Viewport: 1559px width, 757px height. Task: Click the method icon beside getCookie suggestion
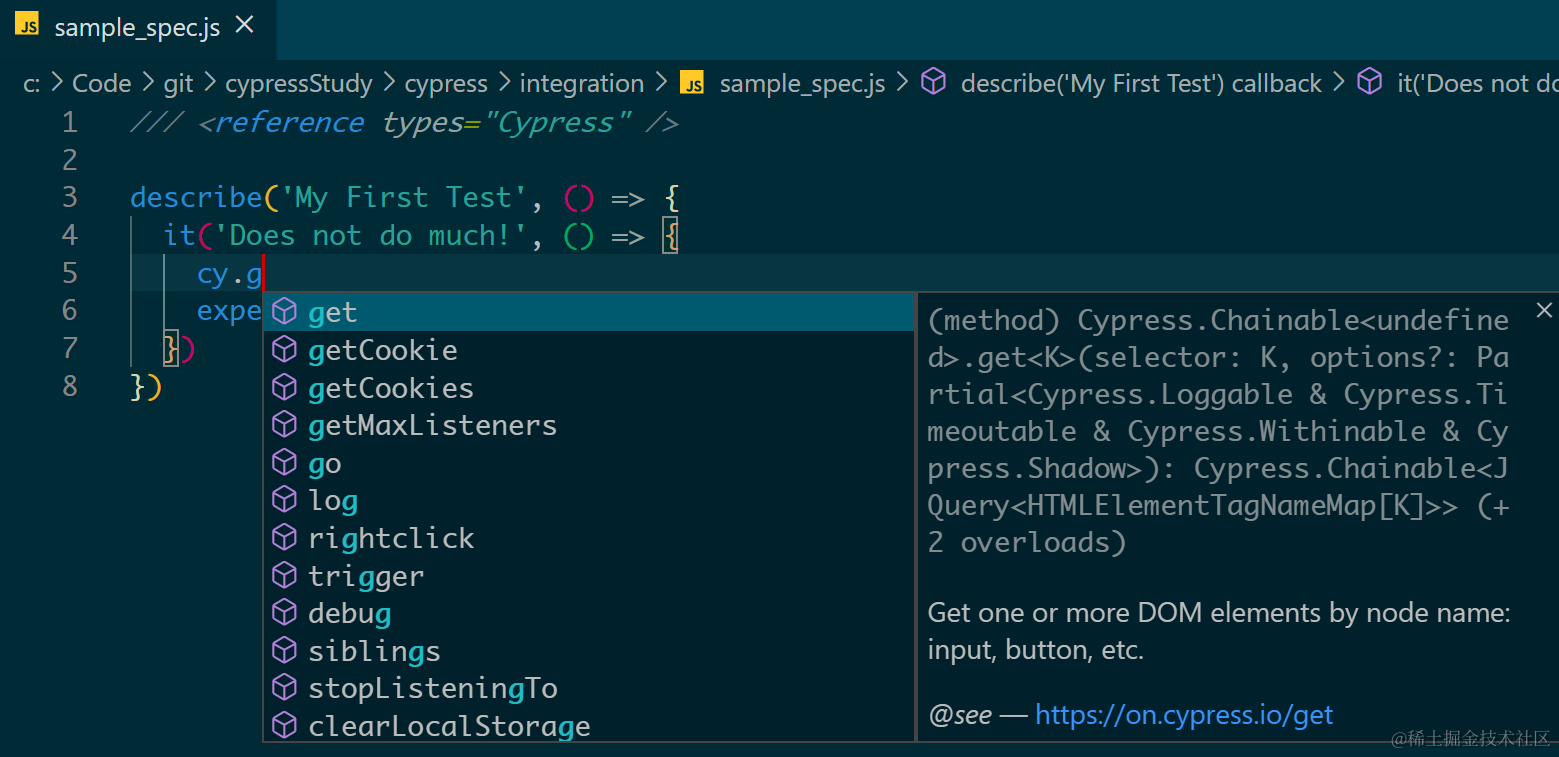[x=285, y=350]
